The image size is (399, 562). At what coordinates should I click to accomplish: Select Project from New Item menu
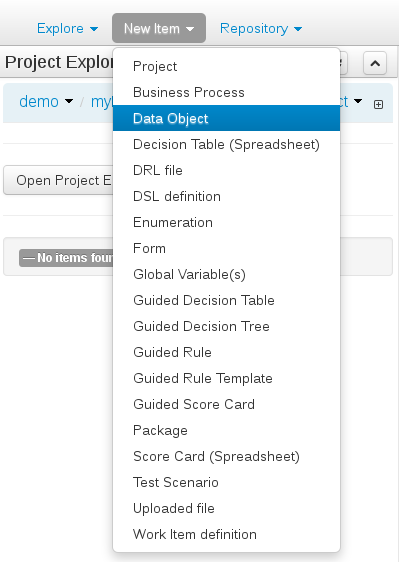point(226,67)
